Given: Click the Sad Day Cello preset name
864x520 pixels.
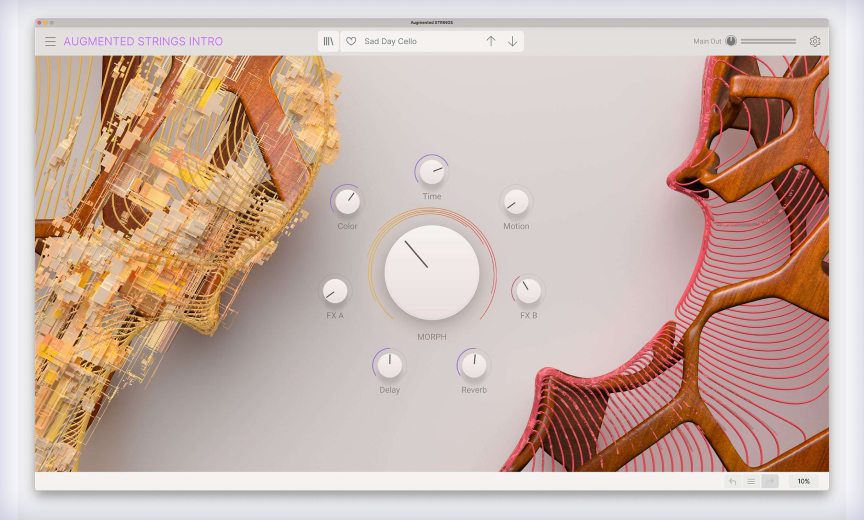Looking at the screenshot, I should tap(390, 41).
